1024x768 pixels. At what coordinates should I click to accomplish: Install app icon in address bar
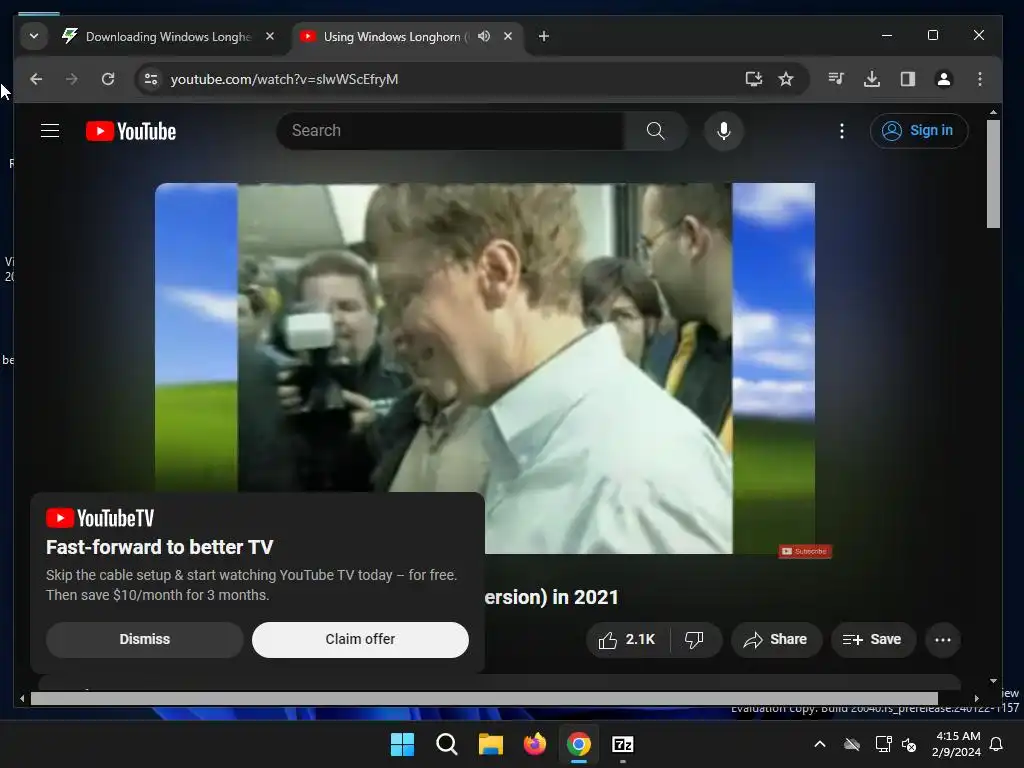754,79
